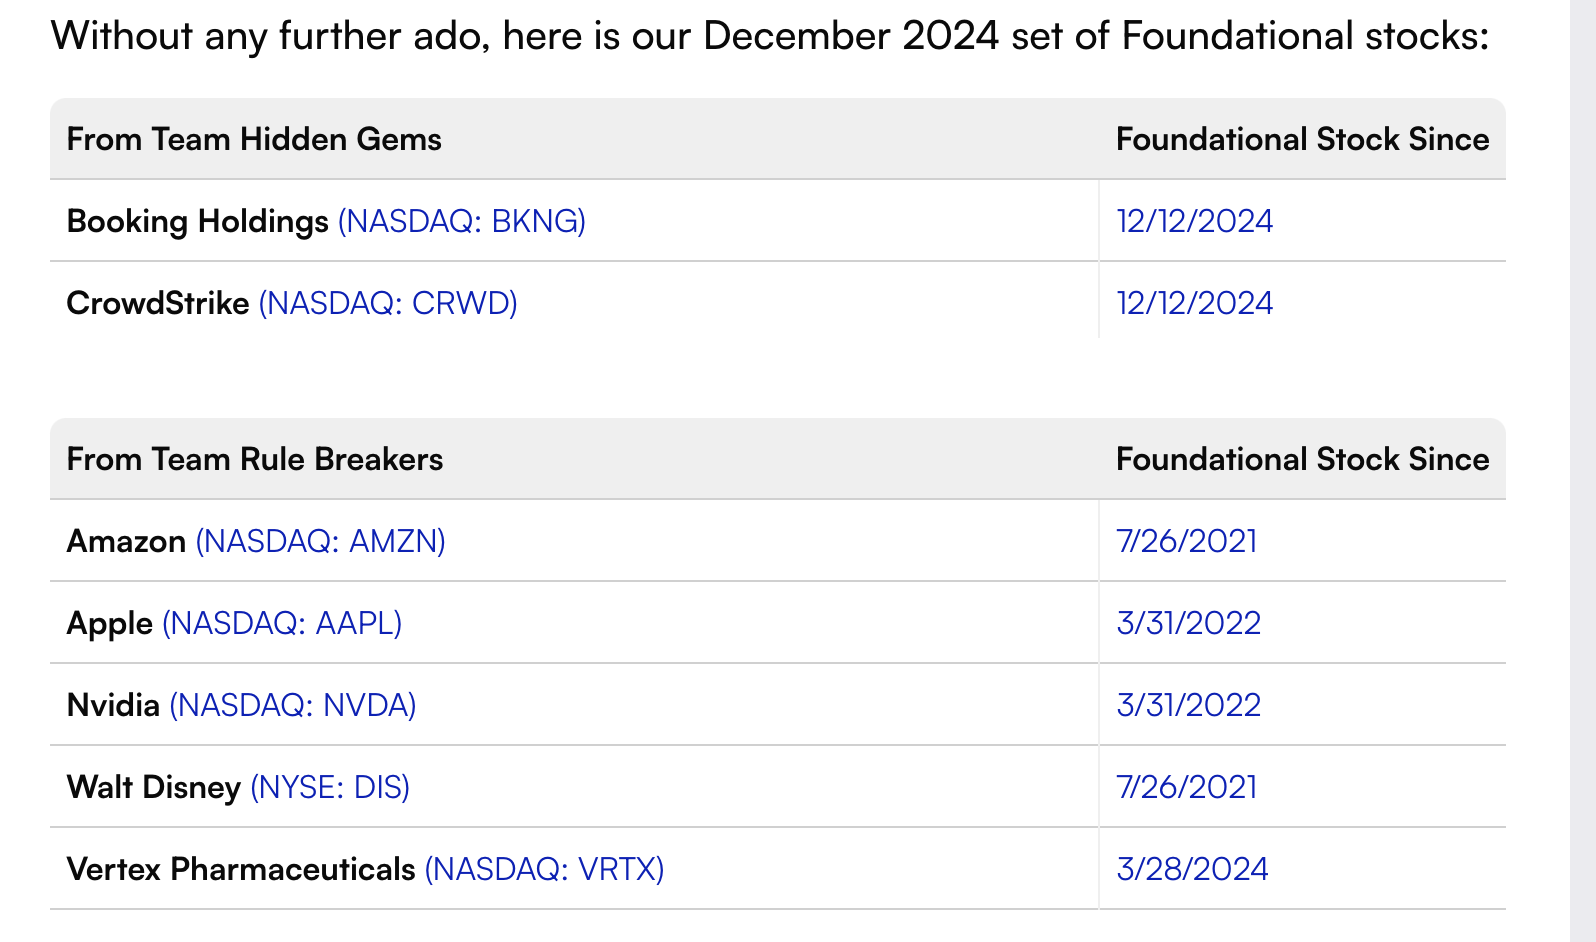Screen dimensions: 1596x942
Task: Click Booking Holdings 12/12/2024 date link
Action: pyautogui.click(x=1194, y=221)
